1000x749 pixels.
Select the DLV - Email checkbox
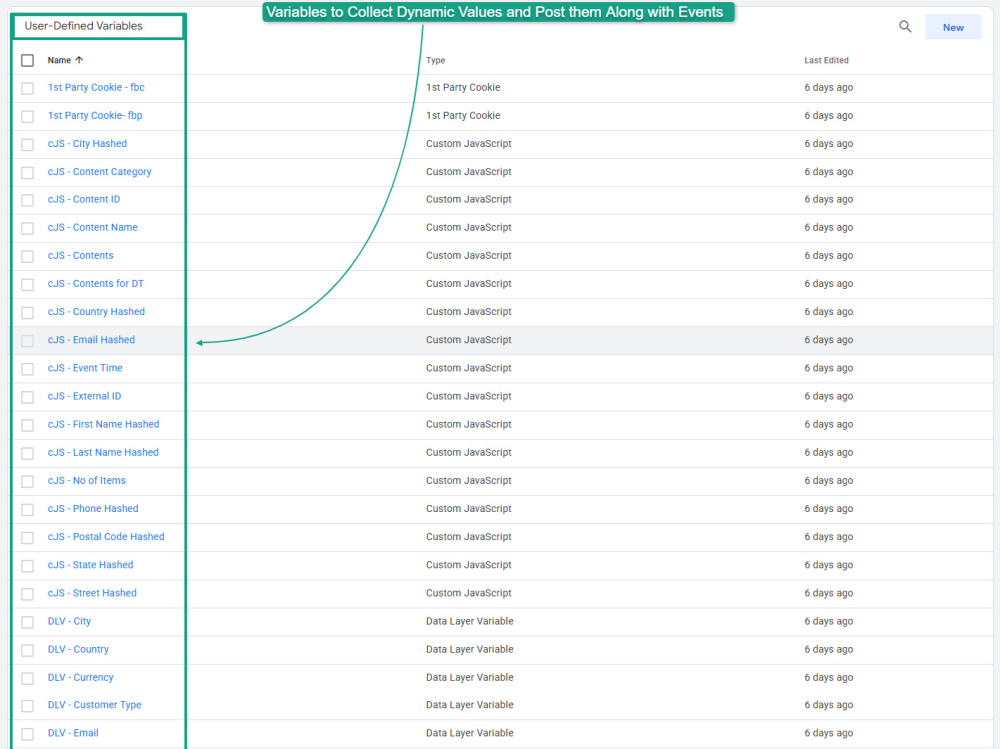(x=27, y=734)
